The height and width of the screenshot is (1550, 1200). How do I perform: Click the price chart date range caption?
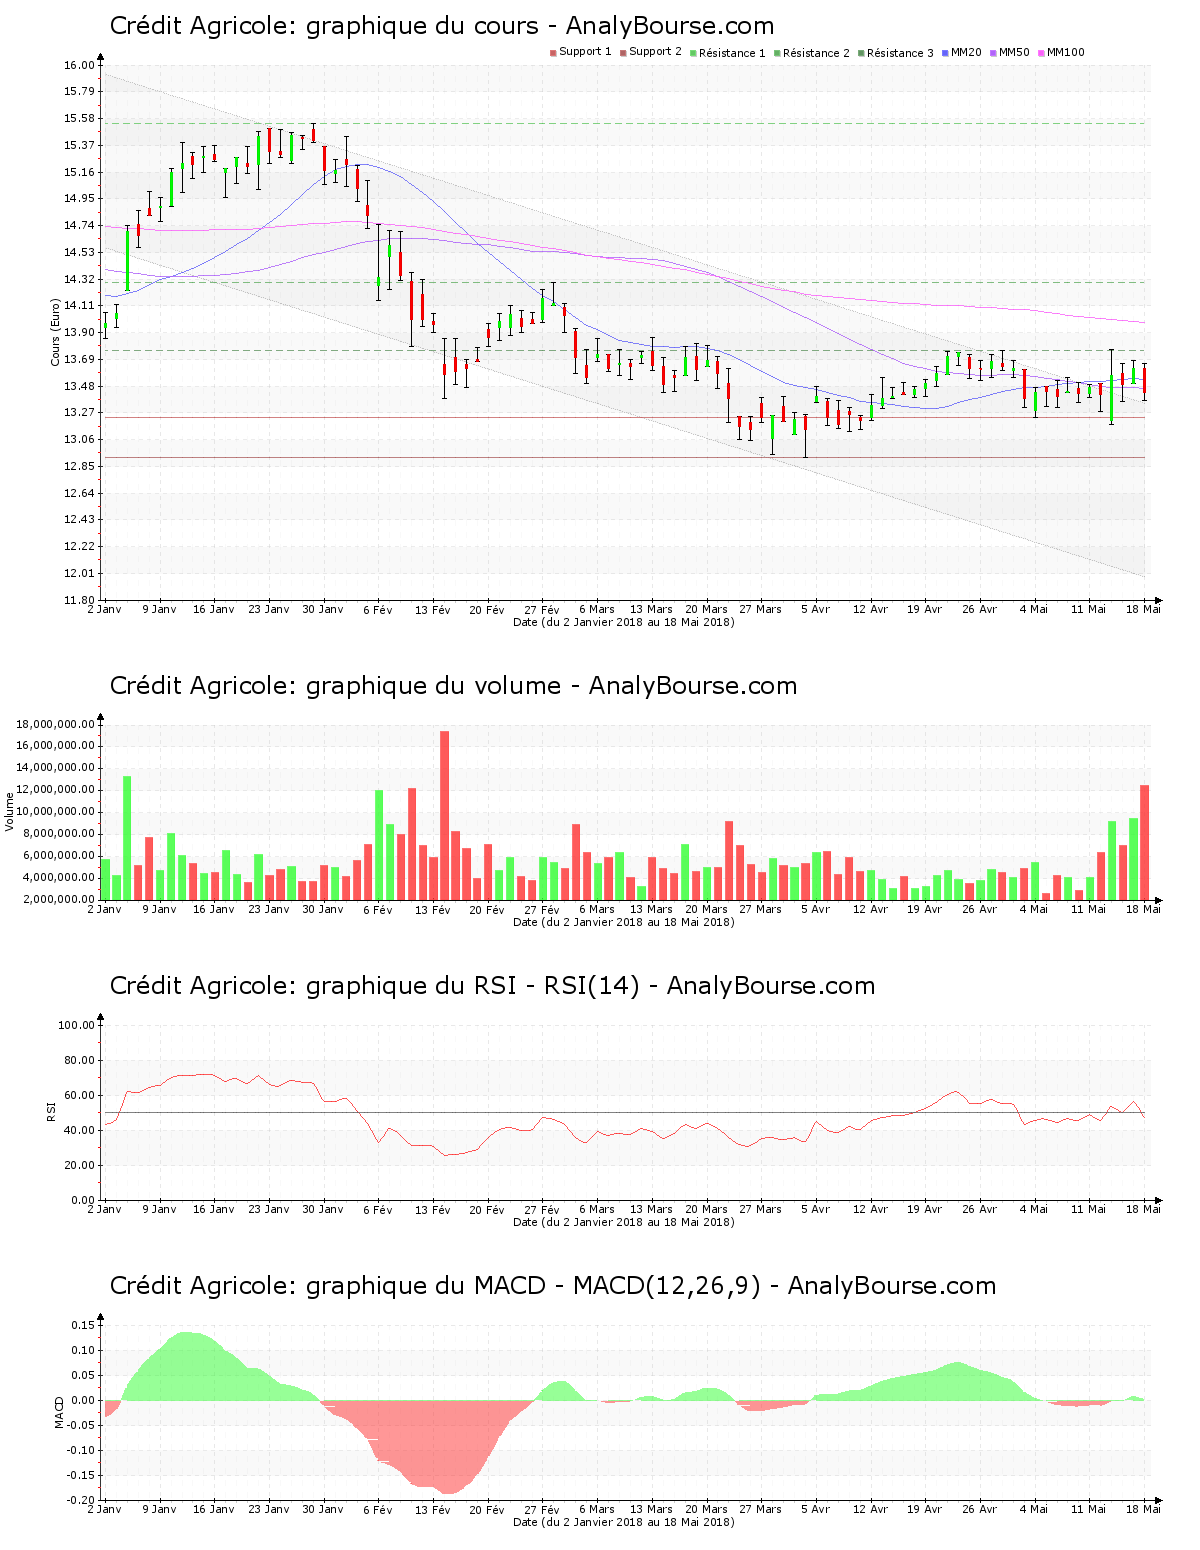pos(624,622)
